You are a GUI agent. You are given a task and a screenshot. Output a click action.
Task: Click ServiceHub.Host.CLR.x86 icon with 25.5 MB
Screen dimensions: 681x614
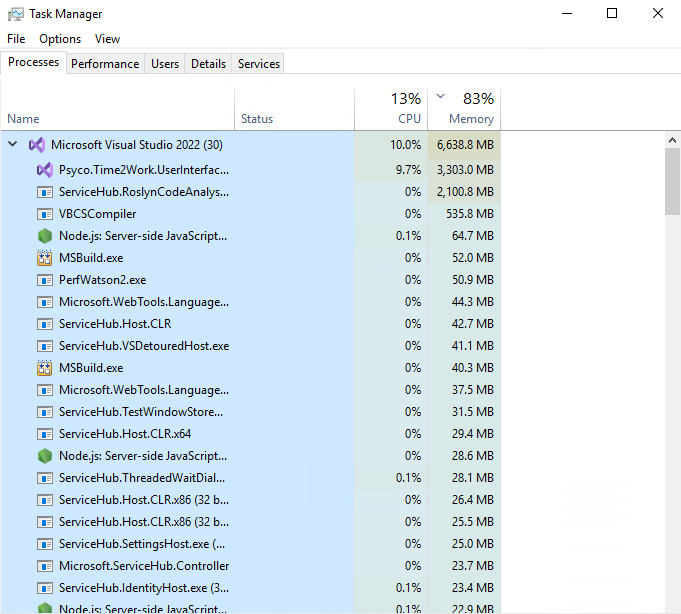[45, 522]
